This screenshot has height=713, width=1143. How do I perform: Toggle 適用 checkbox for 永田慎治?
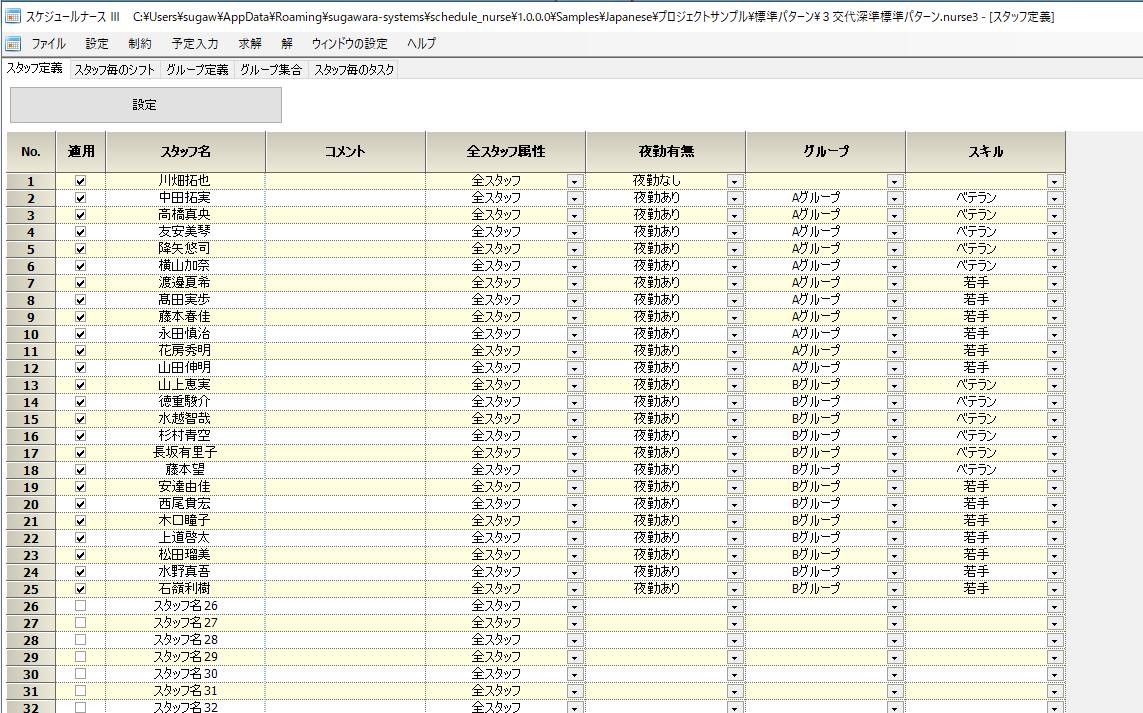80,334
